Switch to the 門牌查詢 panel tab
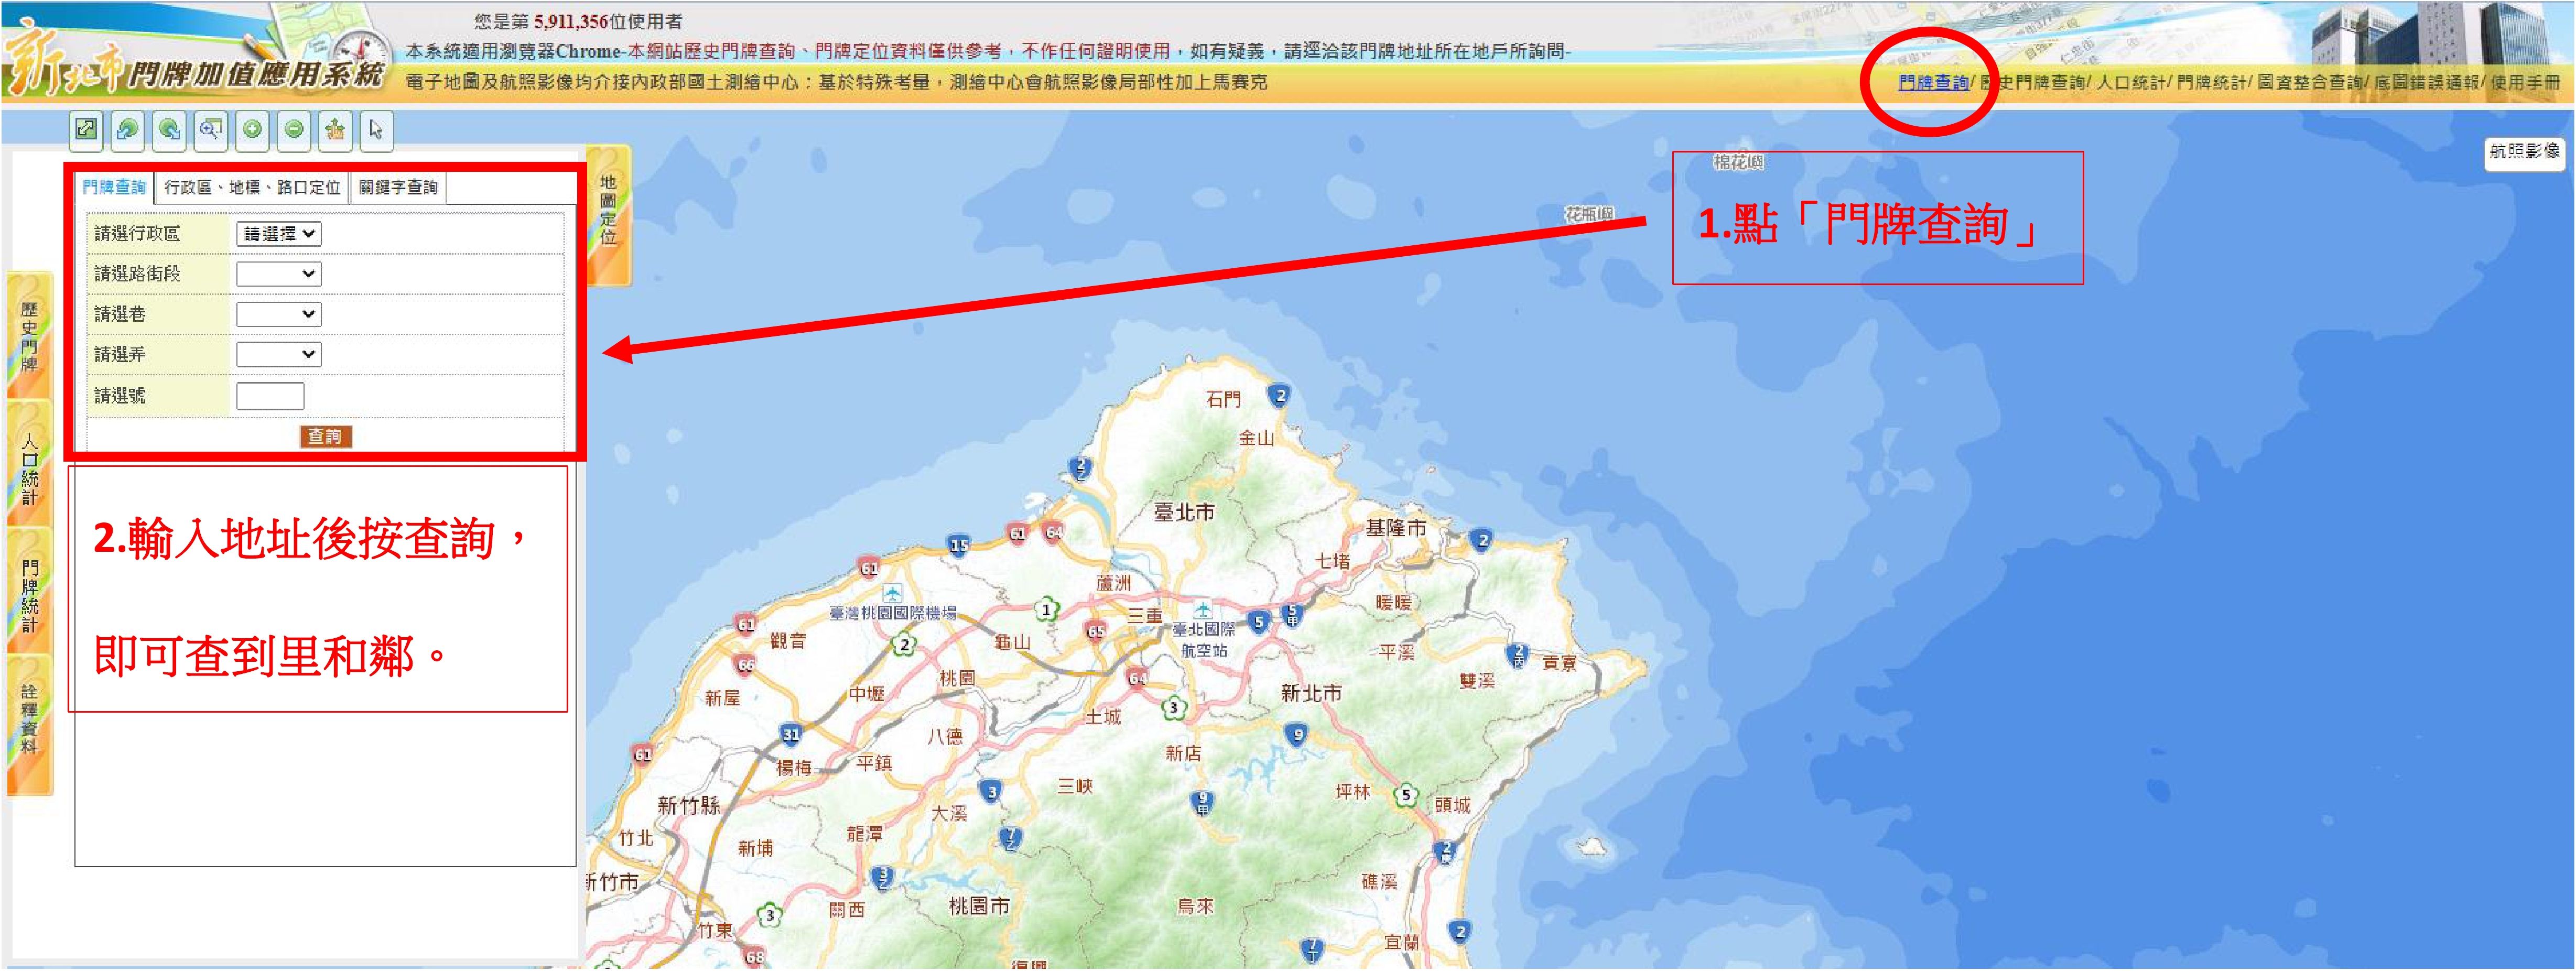Screen dimensions: 2576x971 (x=114, y=187)
